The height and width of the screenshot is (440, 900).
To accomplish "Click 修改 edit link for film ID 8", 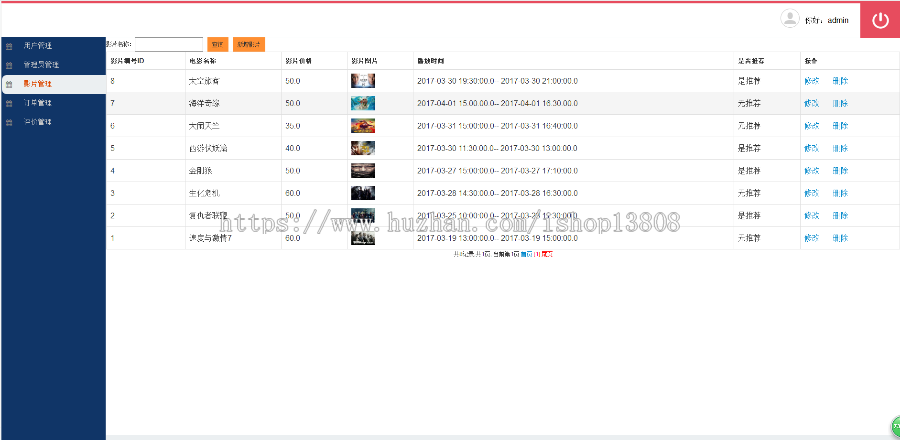I will pos(812,81).
